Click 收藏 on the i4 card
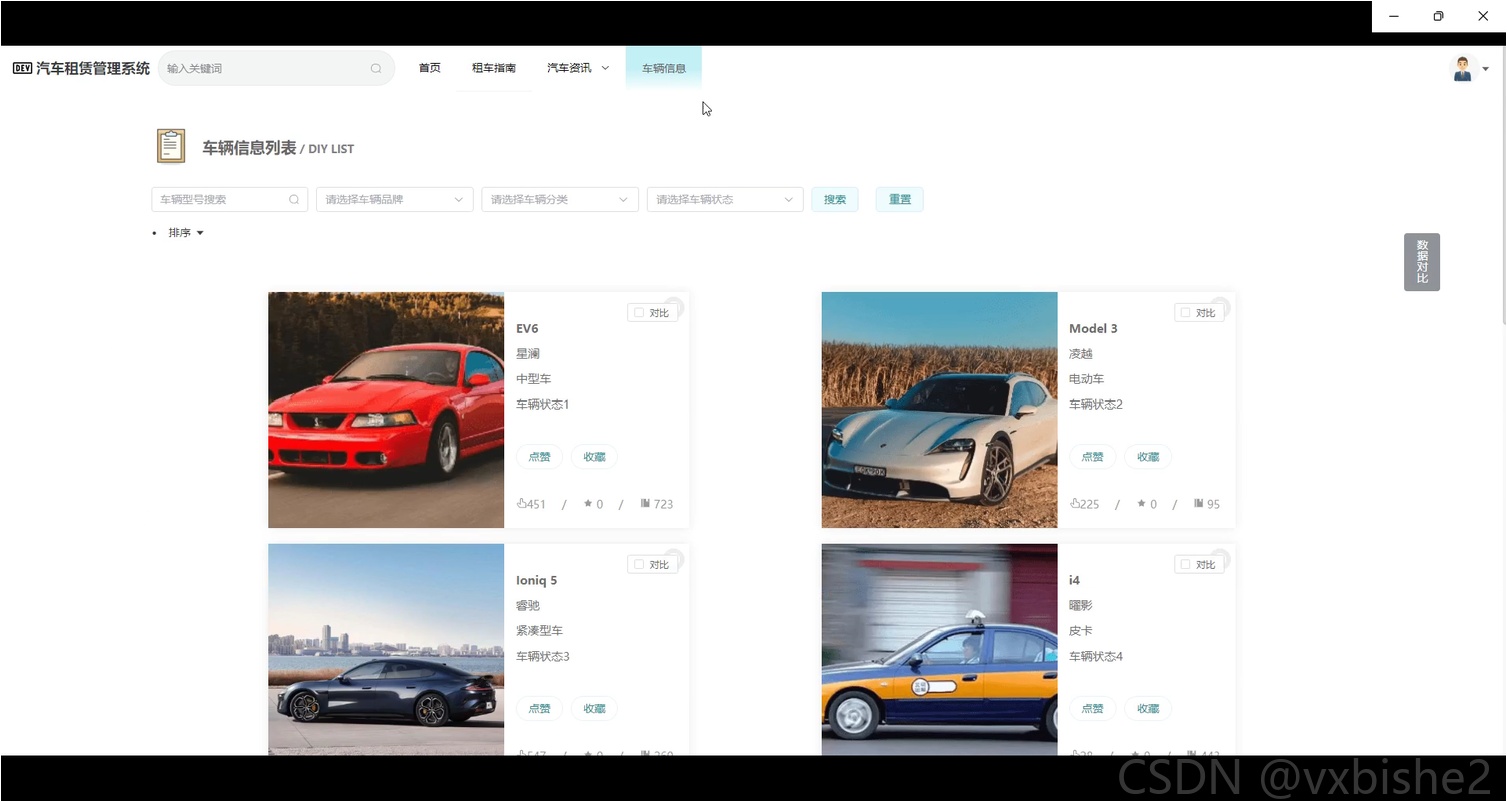 tap(1148, 709)
